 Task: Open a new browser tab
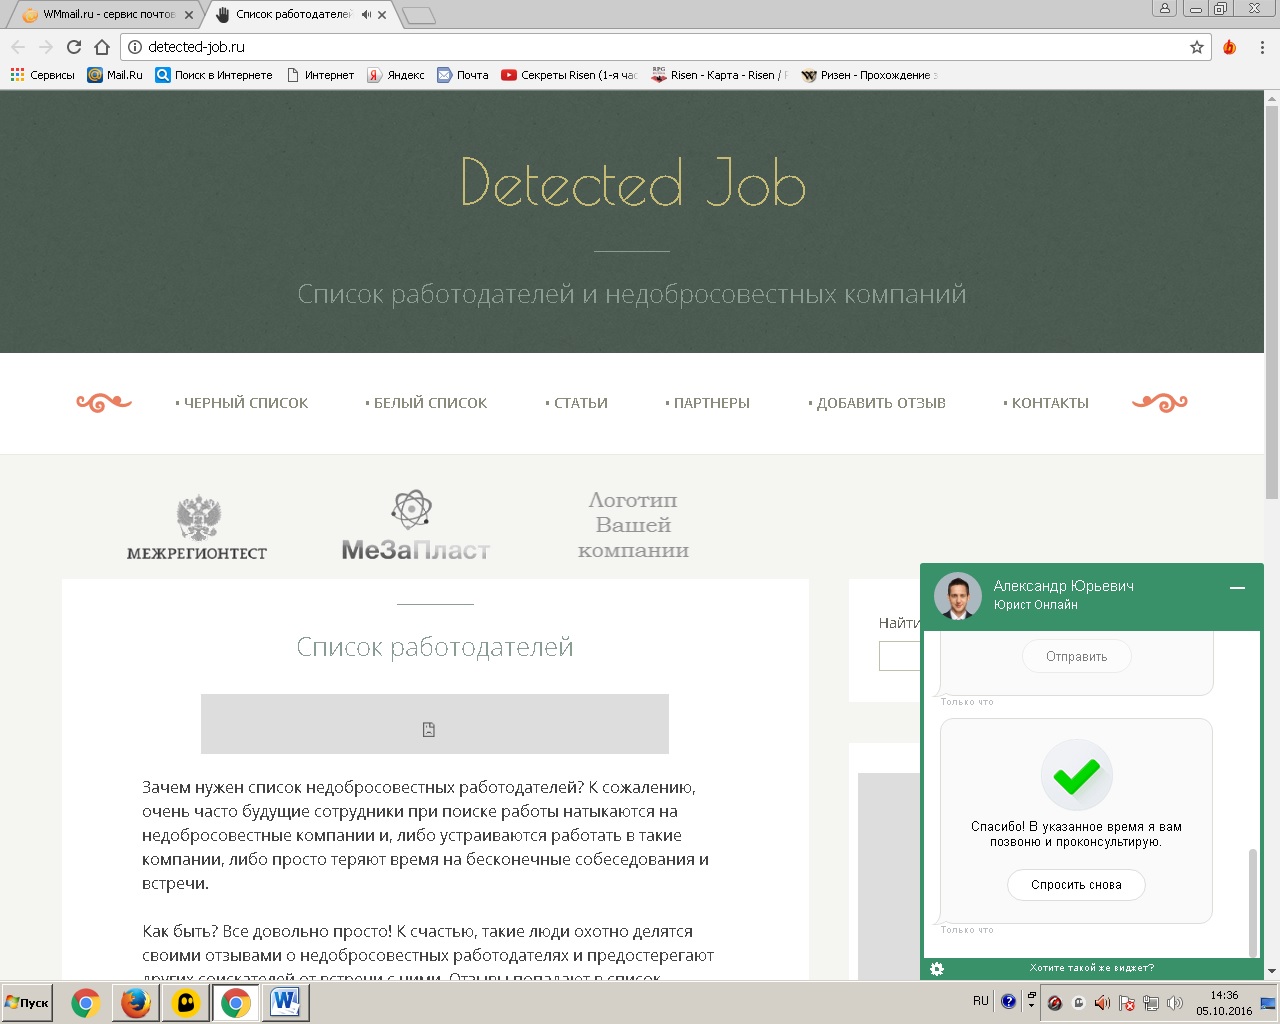click(x=419, y=15)
